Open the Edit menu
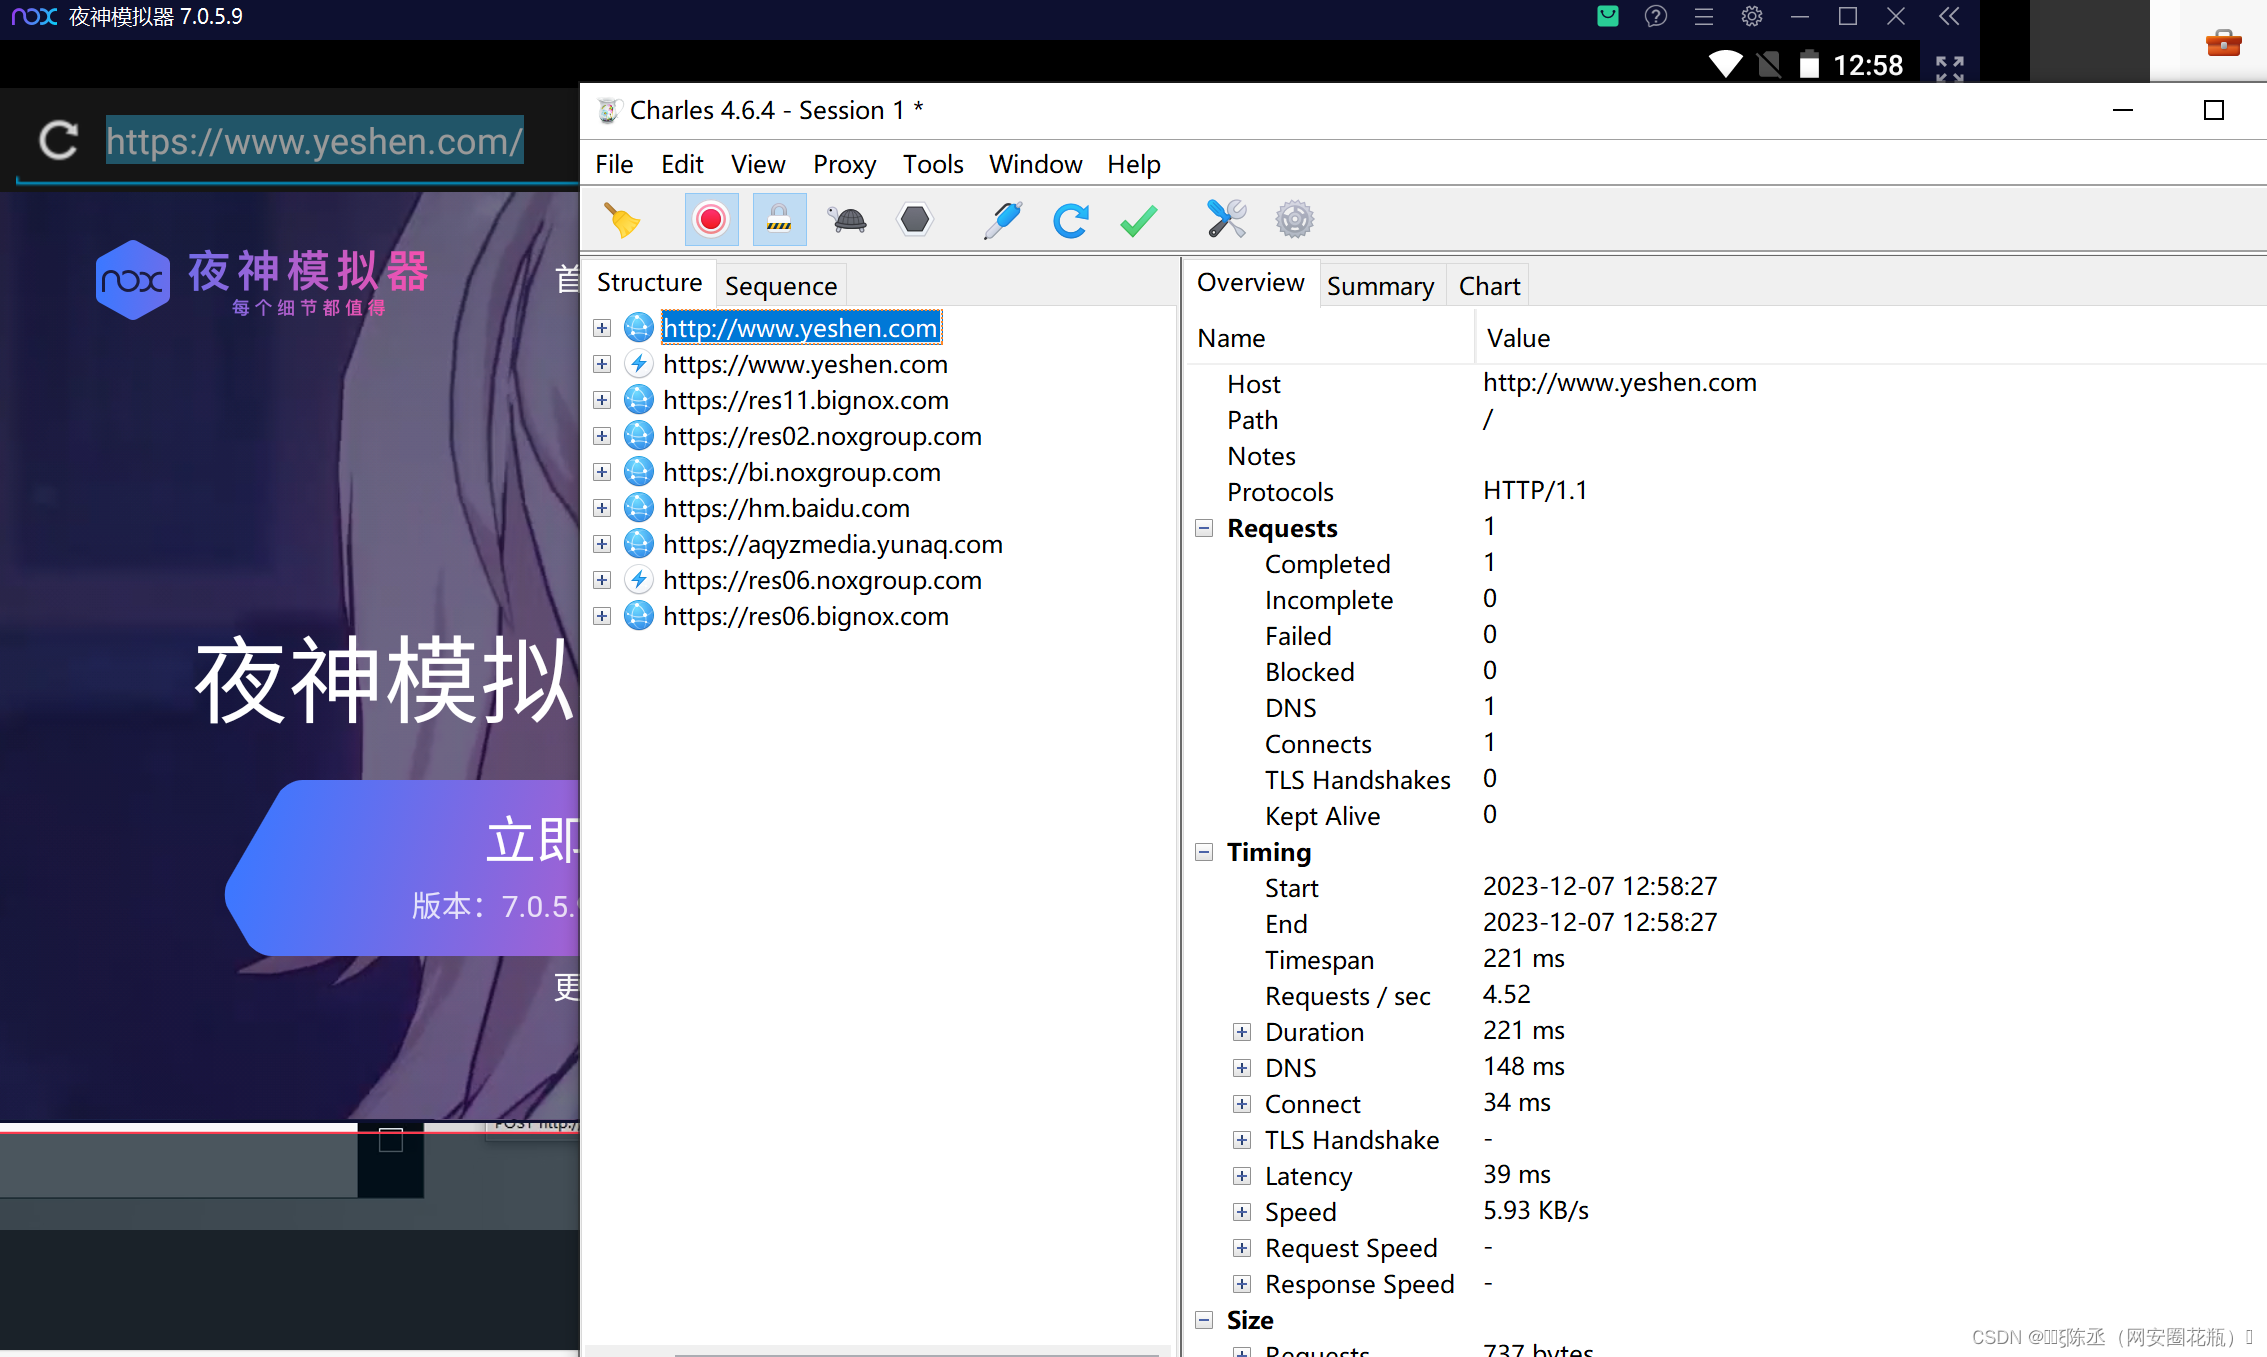Image resolution: width=2267 pixels, height=1357 pixels. pos(682,164)
